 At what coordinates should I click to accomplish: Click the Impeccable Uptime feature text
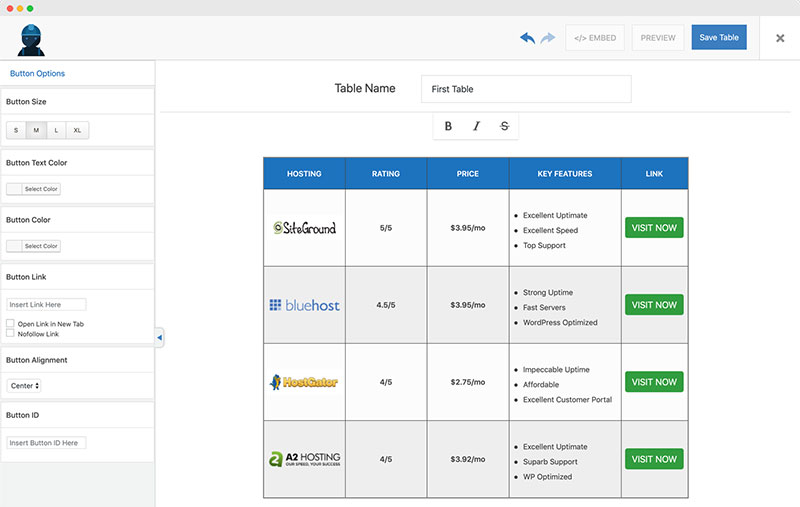[x=556, y=369]
